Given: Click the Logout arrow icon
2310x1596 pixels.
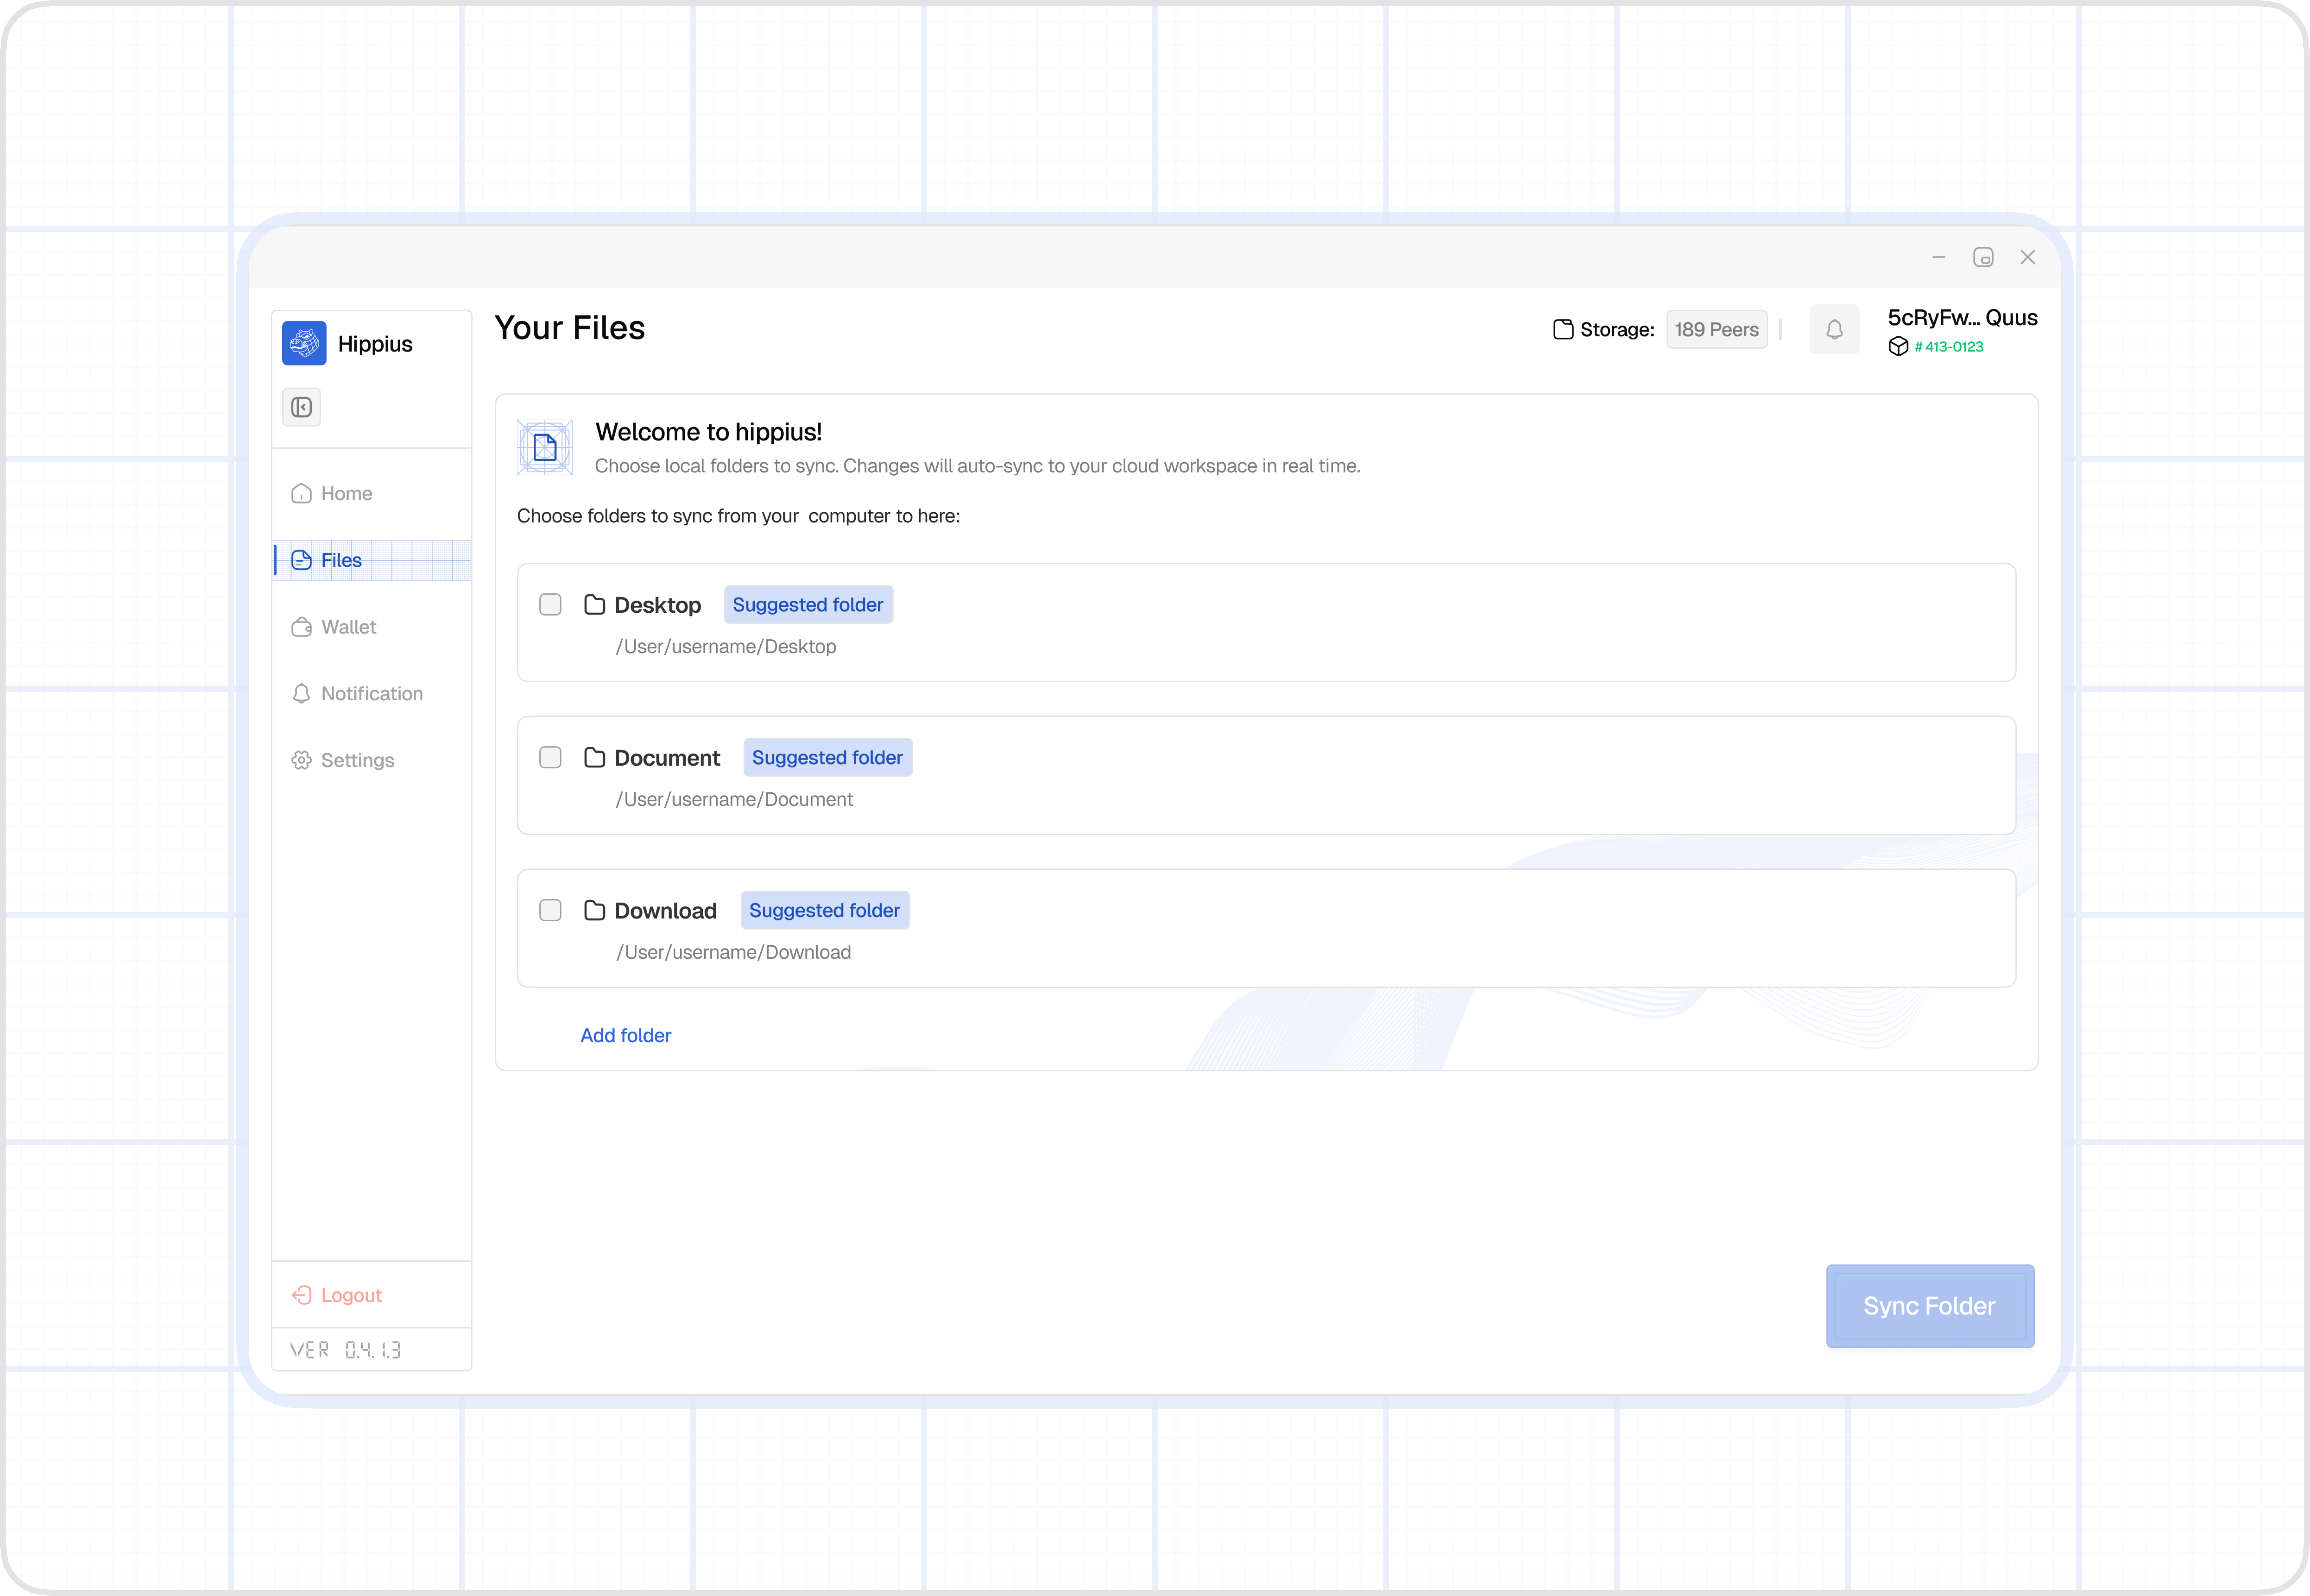Looking at the screenshot, I should [x=301, y=1295].
